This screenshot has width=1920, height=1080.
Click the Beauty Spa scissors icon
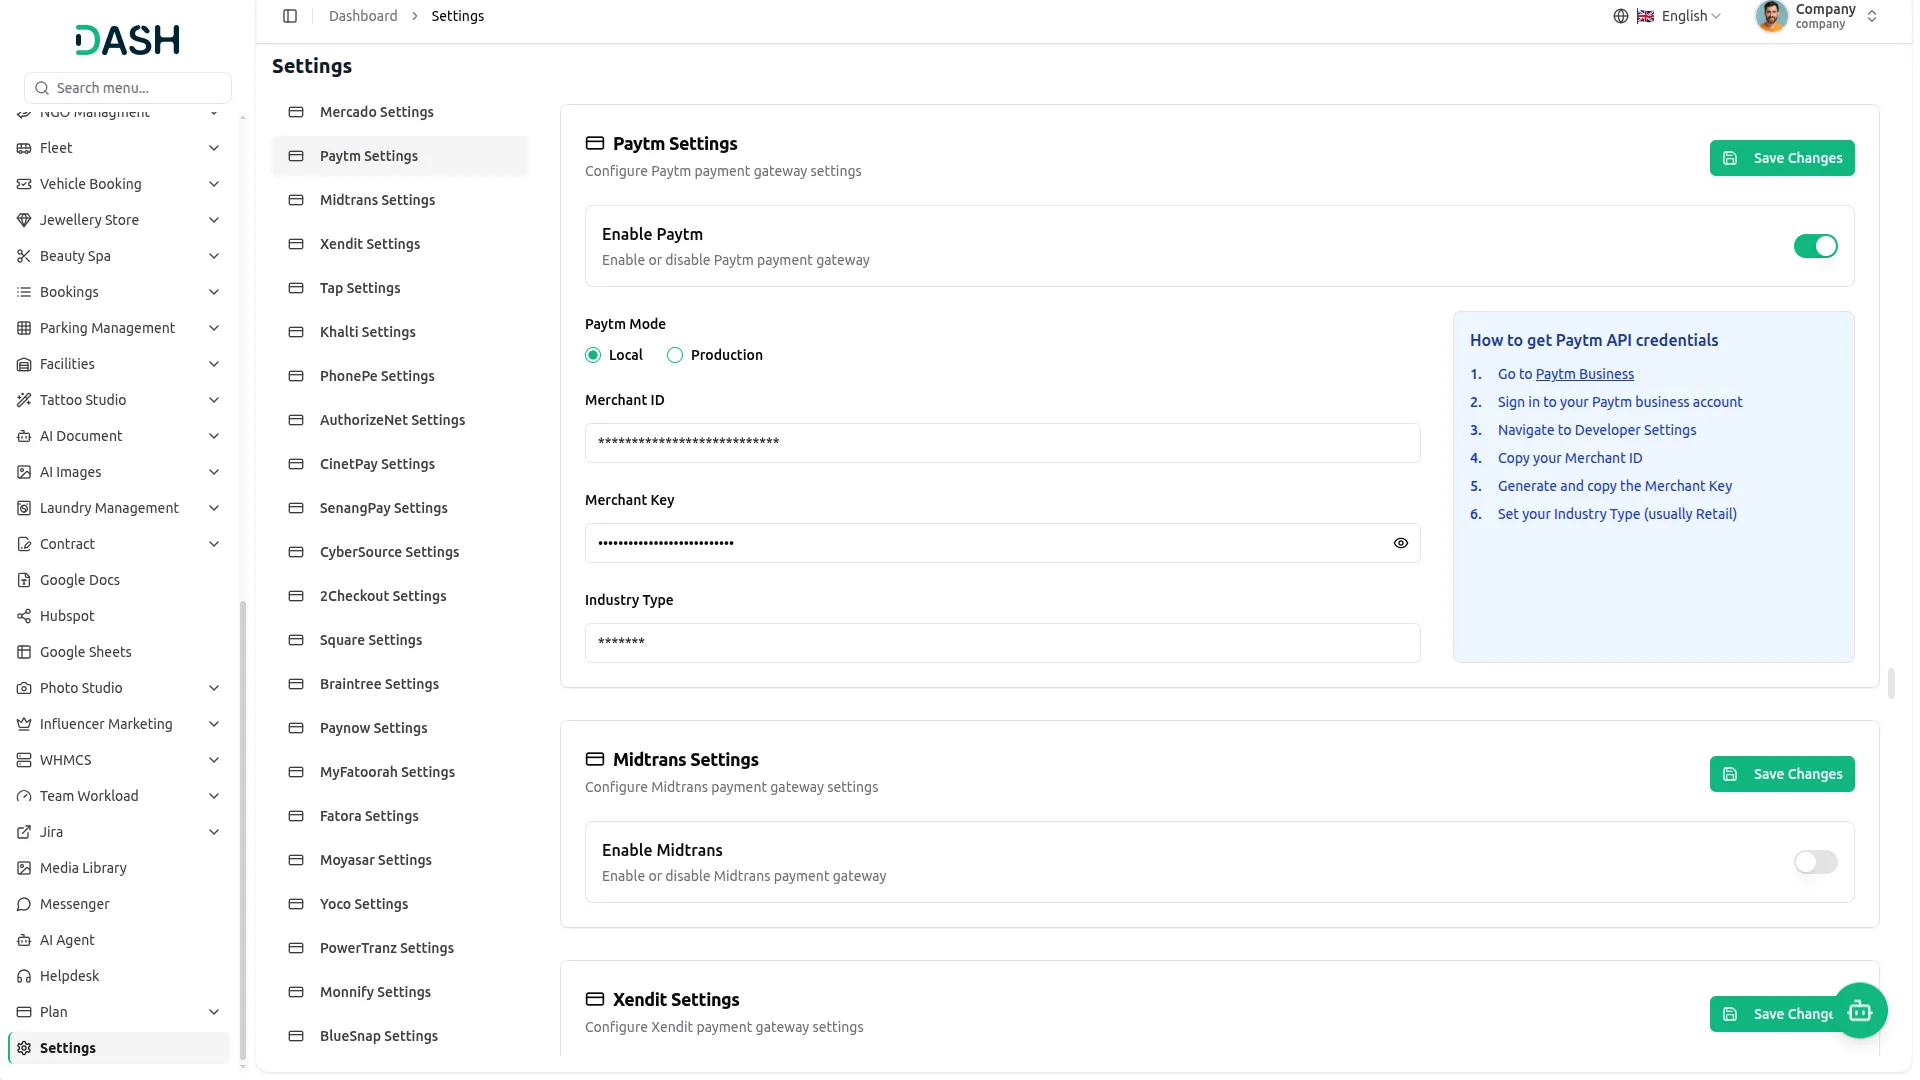pos(24,256)
